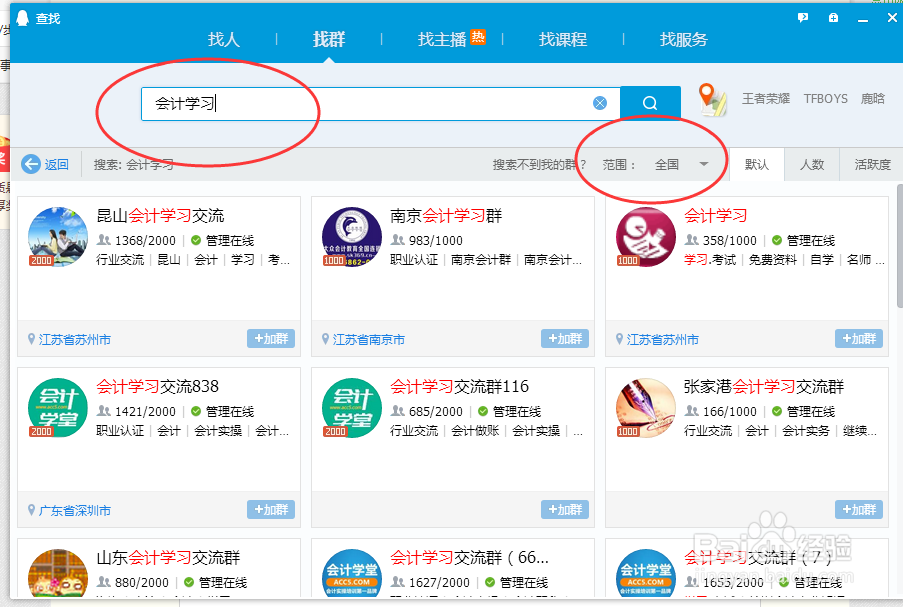Click tag 职业认证 under 南京会计学习群
This screenshot has height=607, width=903.
pyautogui.click(x=413, y=260)
